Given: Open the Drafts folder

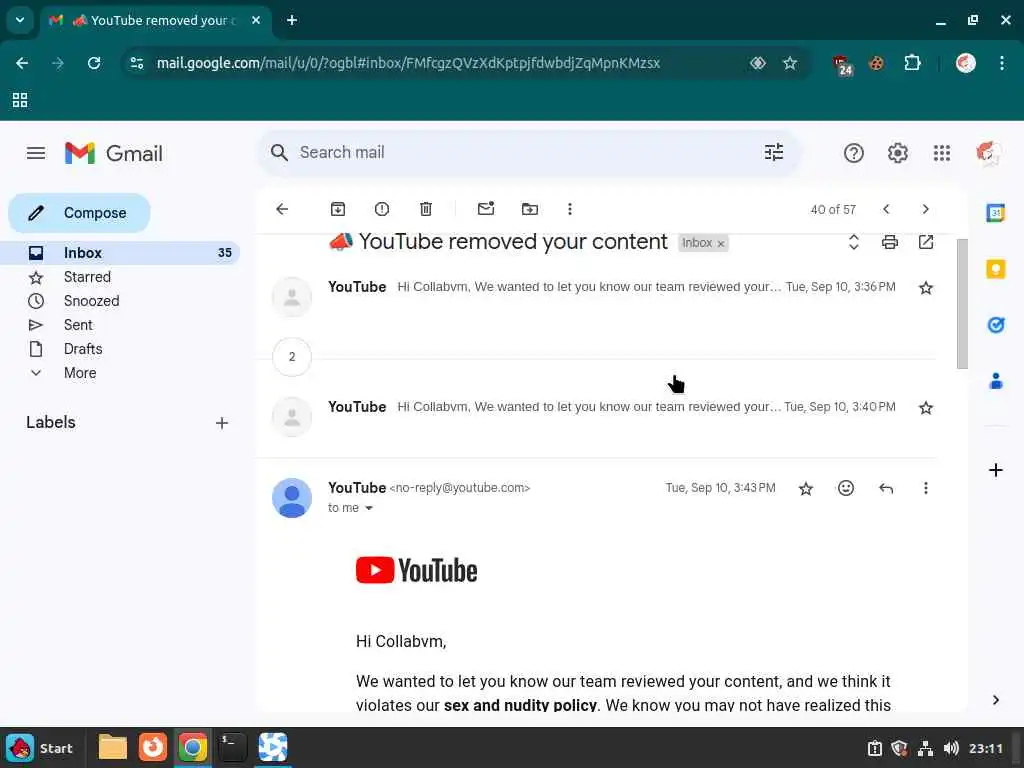Looking at the screenshot, I should point(83,349).
